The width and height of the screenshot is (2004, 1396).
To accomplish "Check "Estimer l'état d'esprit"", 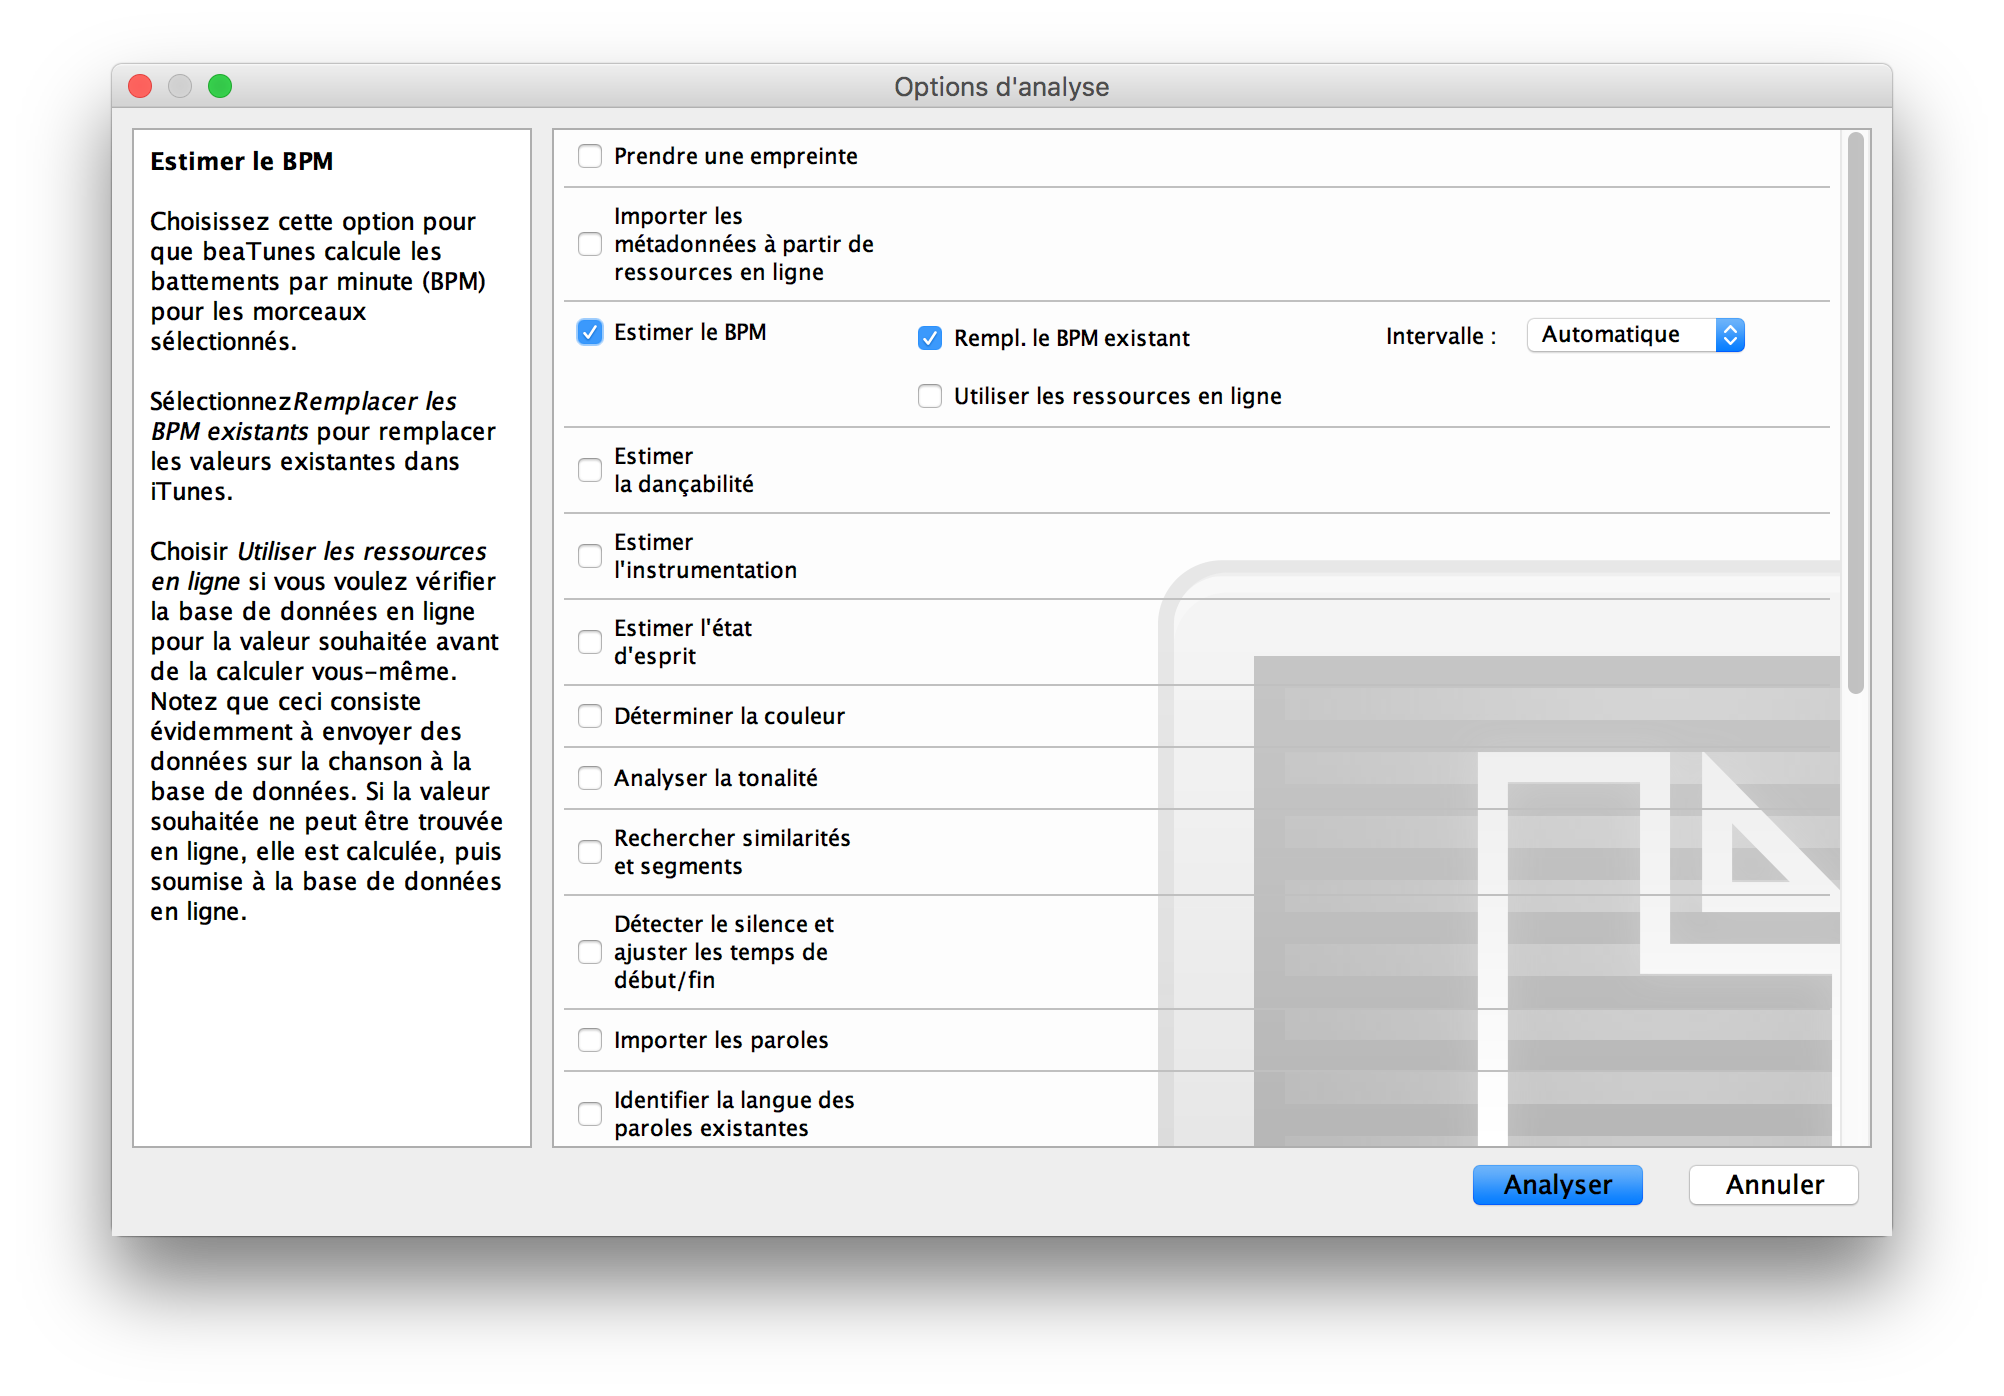I will tap(589, 642).
